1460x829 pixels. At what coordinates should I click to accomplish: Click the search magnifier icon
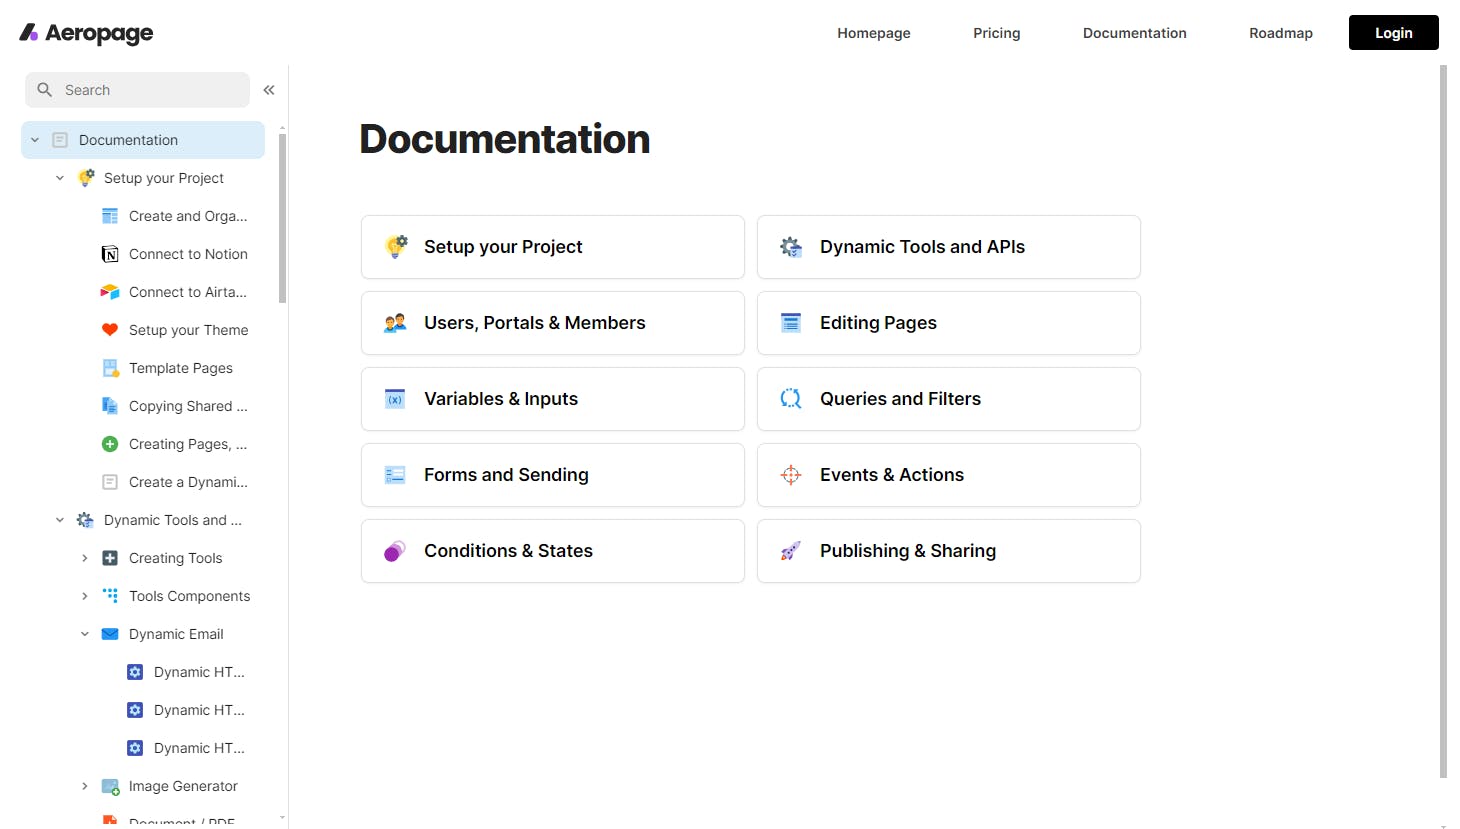(x=45, y=90)
